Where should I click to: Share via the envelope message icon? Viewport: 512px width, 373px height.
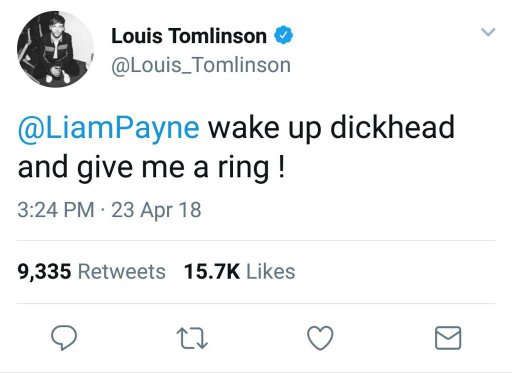(x=448, y=338)
